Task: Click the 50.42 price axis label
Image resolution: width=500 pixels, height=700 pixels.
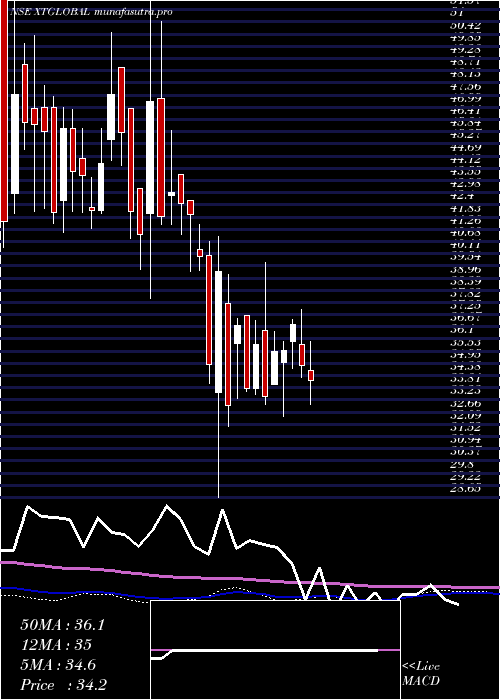Action: [465, 25]
